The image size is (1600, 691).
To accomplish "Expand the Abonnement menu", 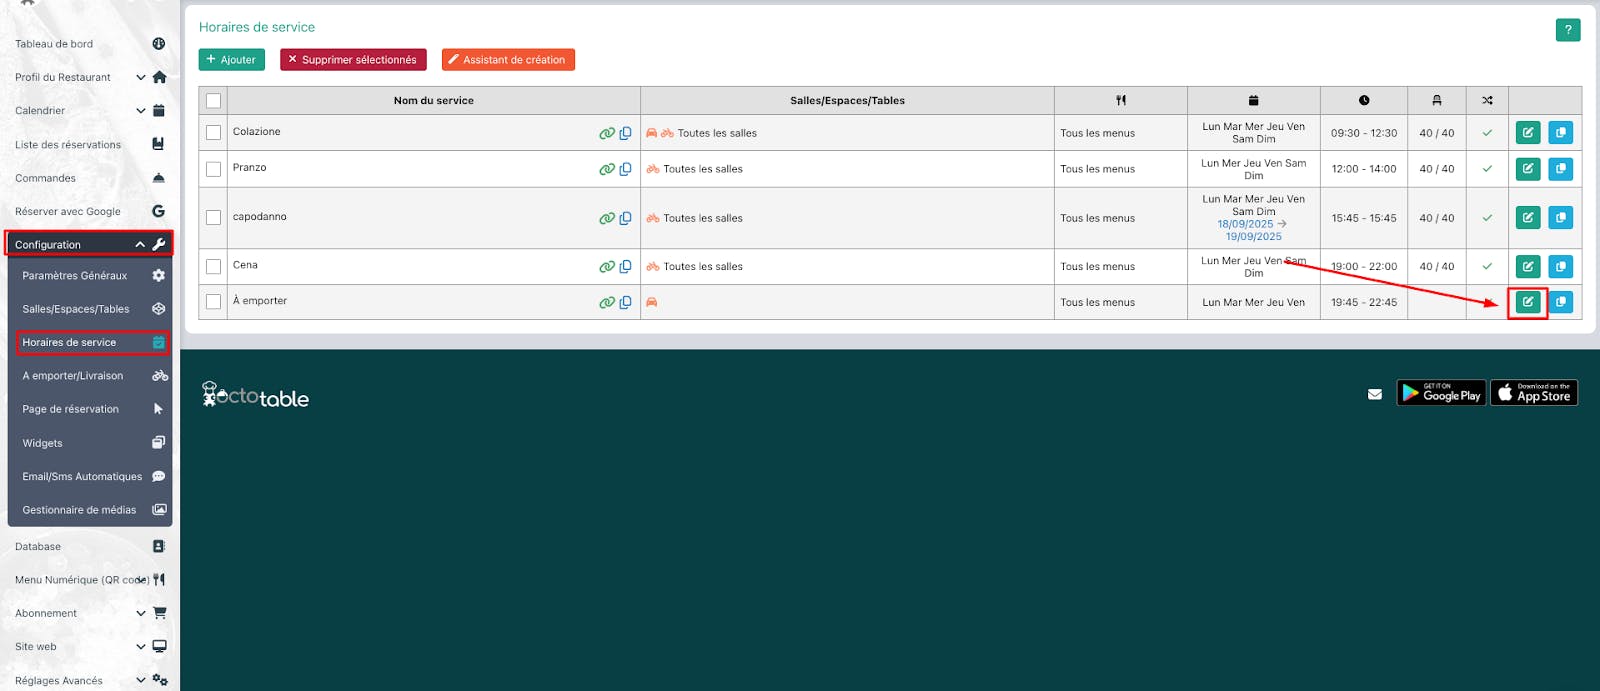I will 90,613.
